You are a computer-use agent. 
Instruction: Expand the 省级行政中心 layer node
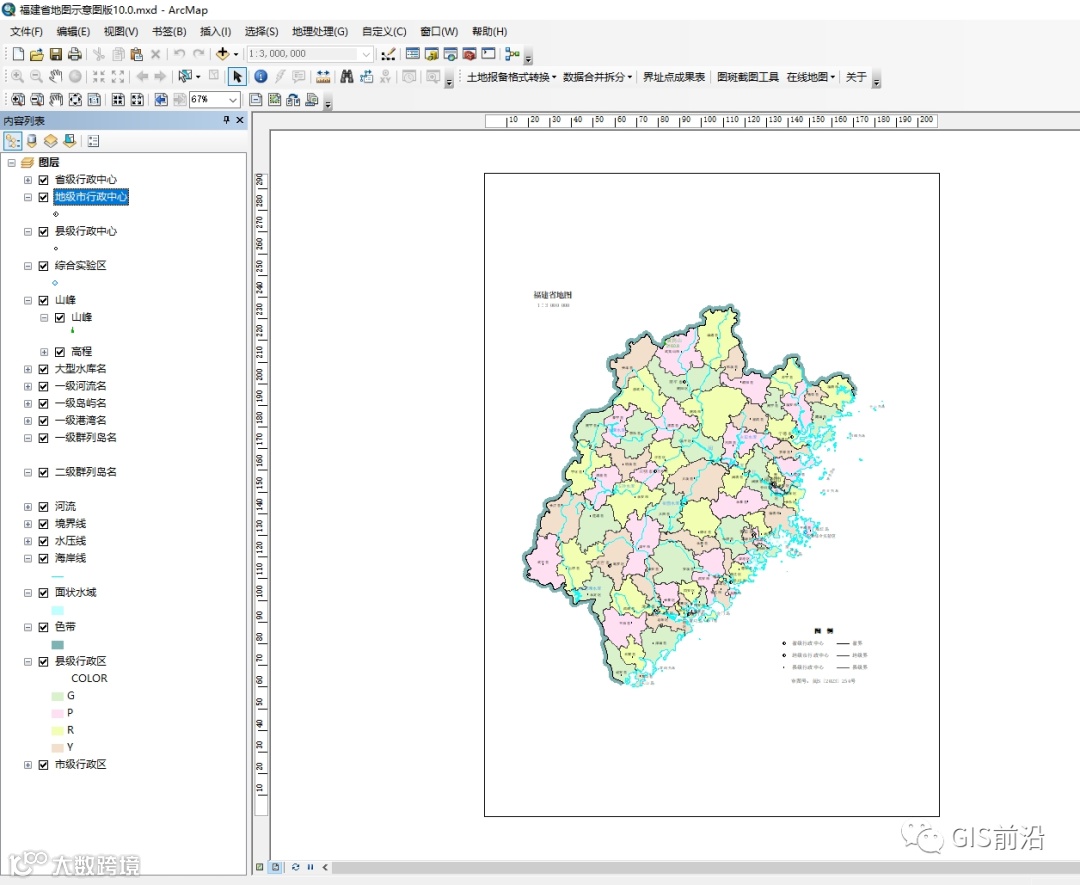(x=28, y=180)
